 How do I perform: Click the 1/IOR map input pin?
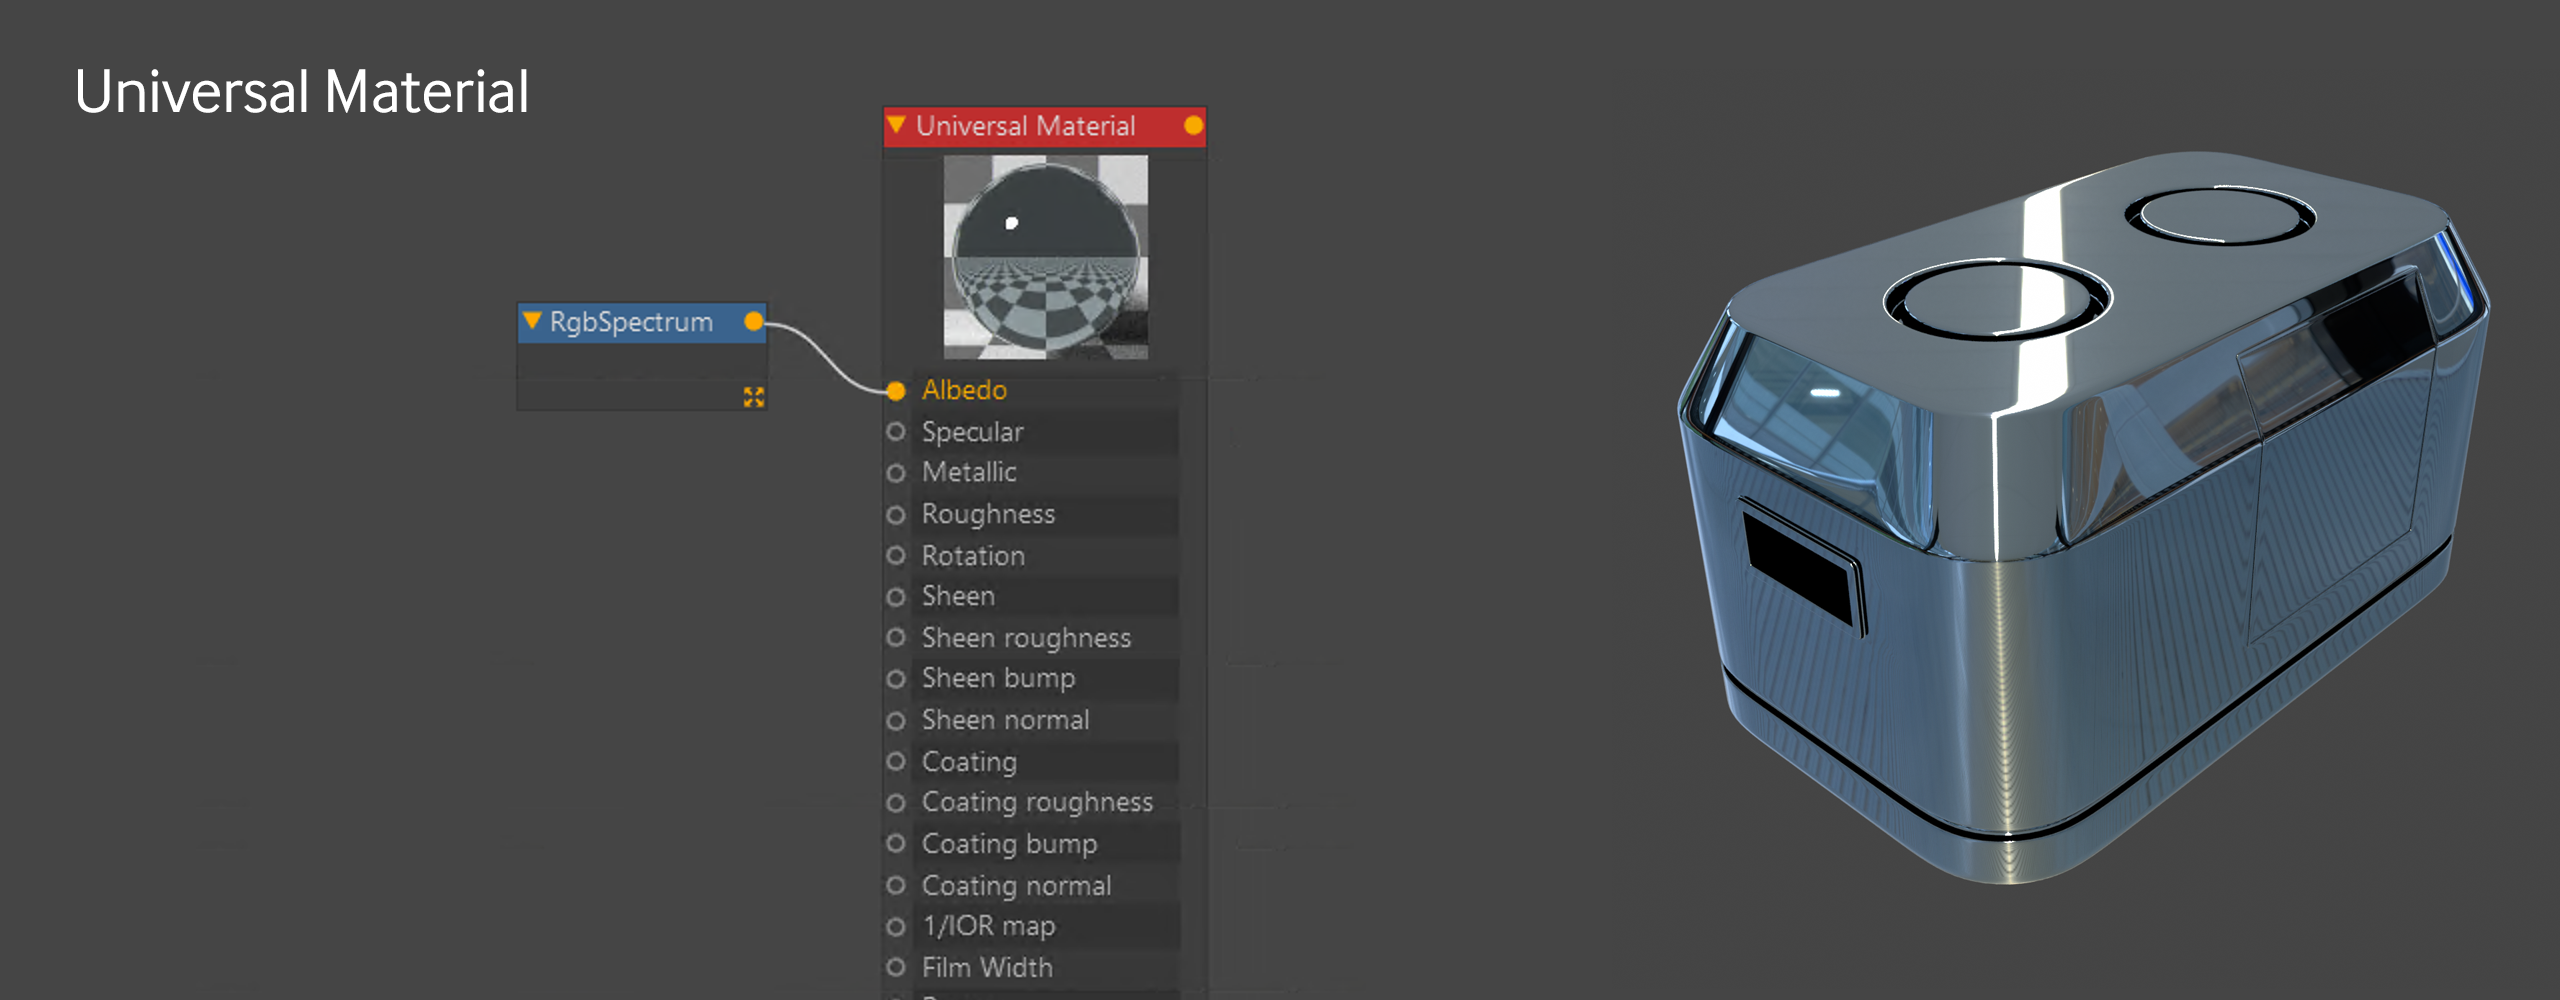896,926
